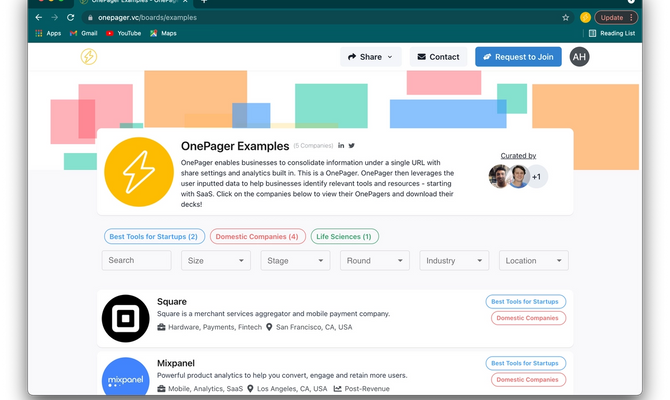Open the board's Twitter icon
This screenshot has height=400, width=670.
351,146
